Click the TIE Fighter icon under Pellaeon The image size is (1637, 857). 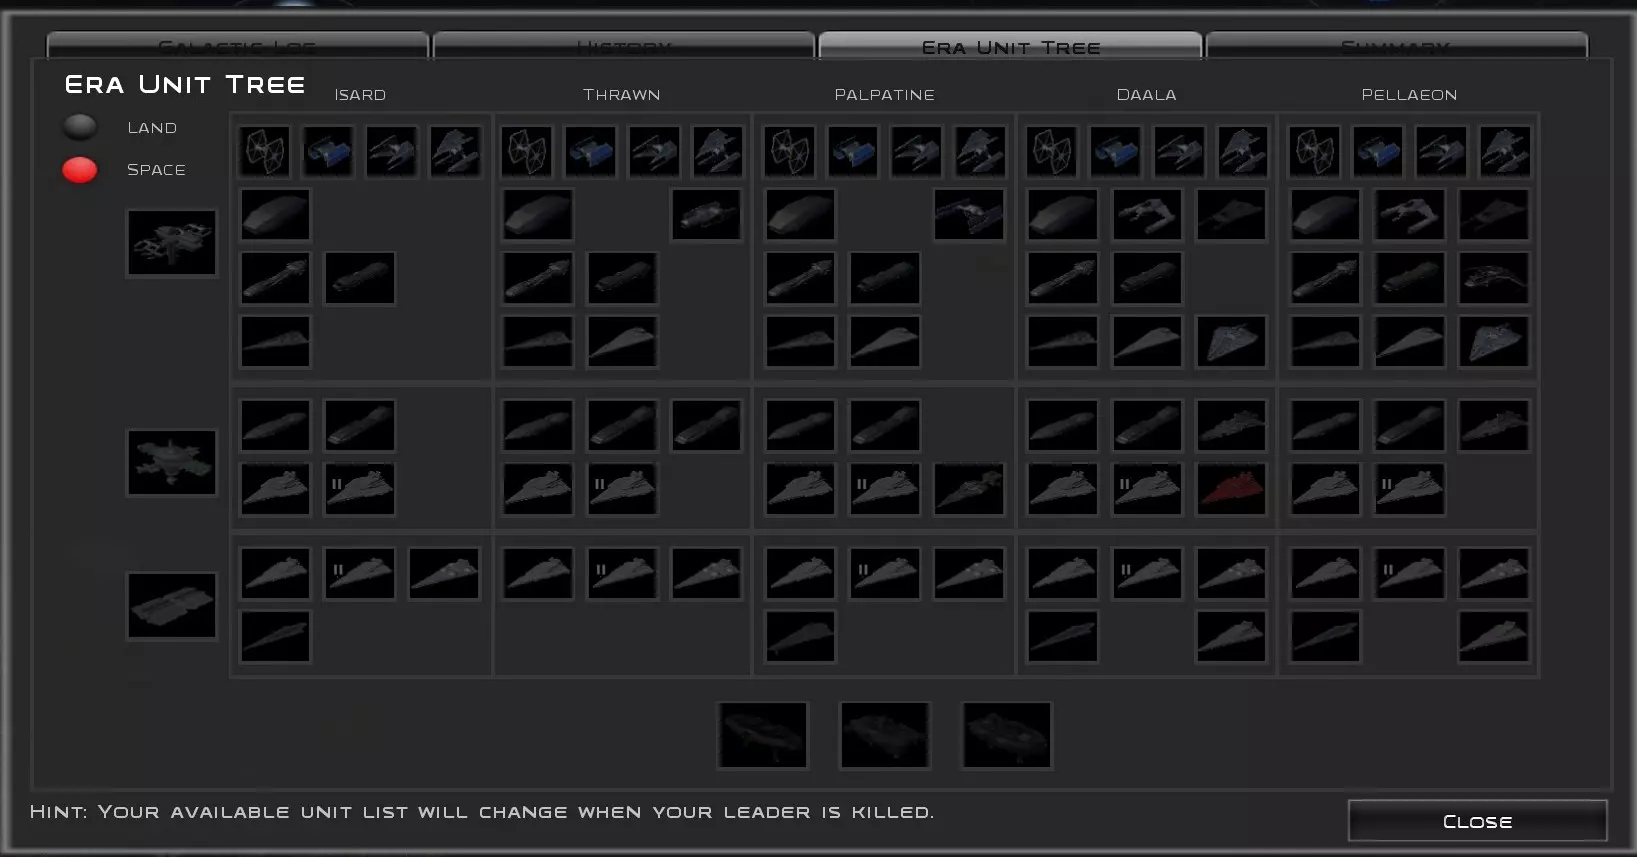(x=1314, y=151)
